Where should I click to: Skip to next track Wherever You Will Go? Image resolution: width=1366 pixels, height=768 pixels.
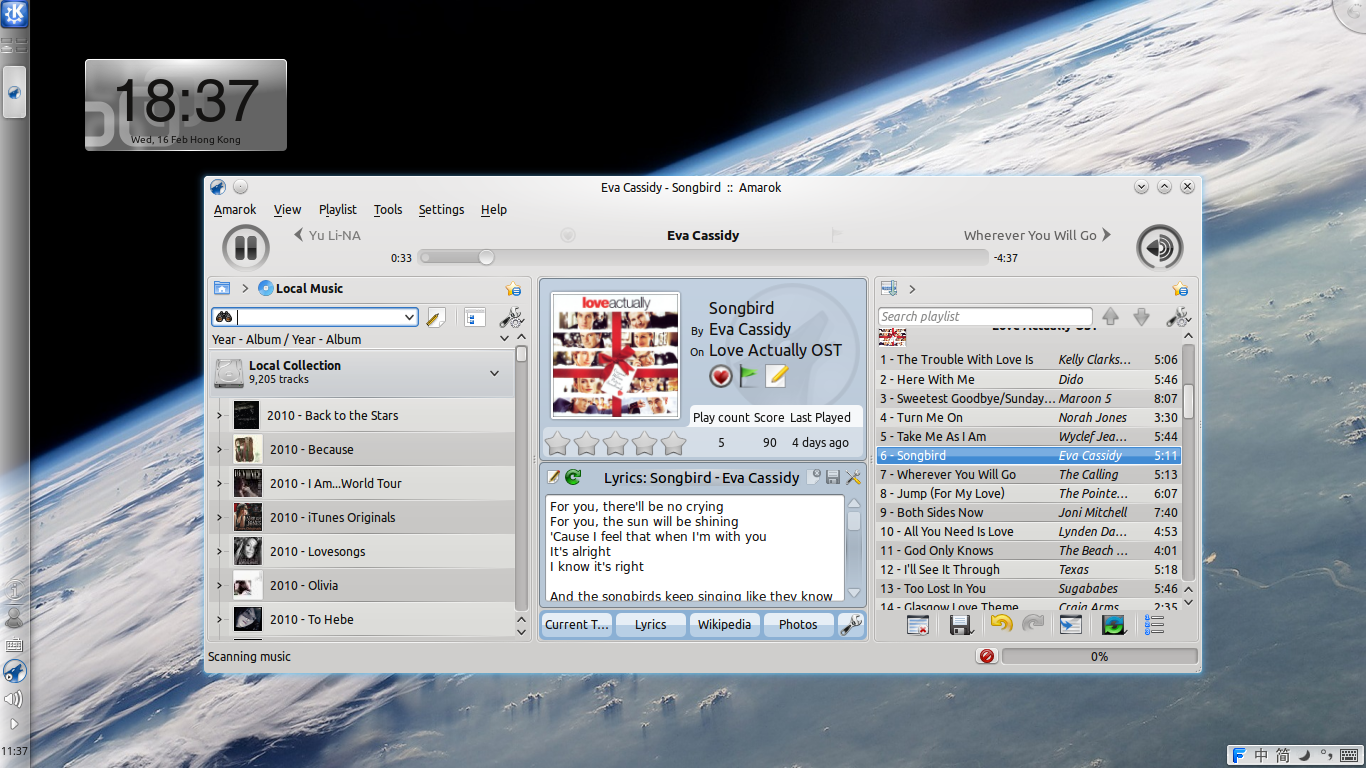click(x=1038, y=235)
